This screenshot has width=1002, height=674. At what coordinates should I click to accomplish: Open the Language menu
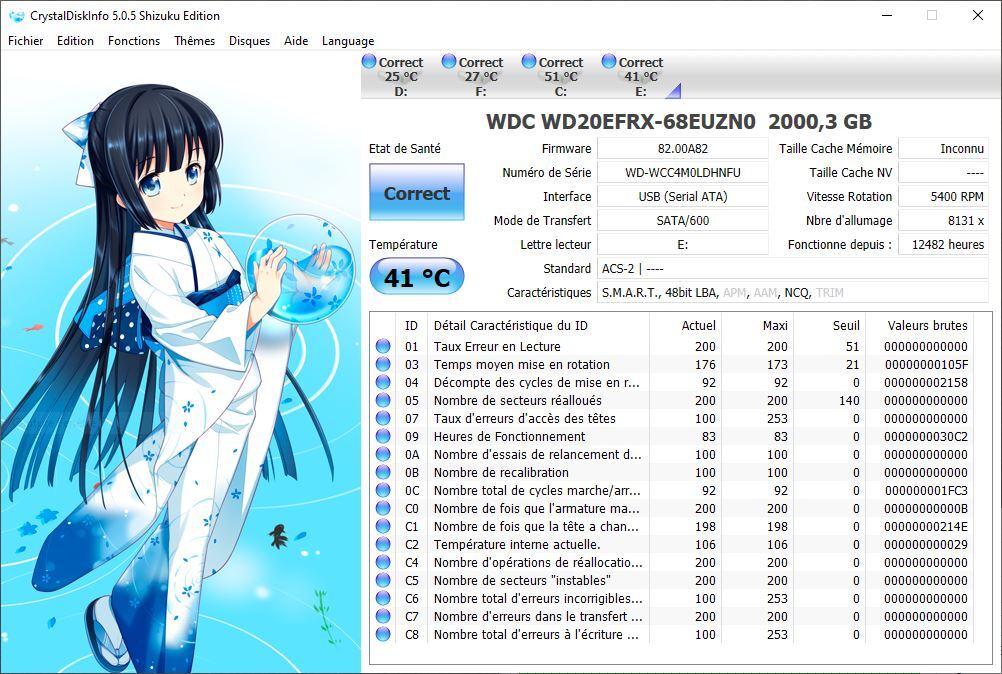(x=348, y=41)
